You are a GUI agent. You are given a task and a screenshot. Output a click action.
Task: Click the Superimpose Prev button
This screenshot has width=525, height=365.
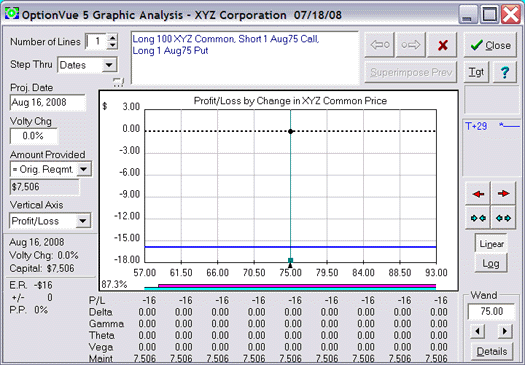[411, 72]
